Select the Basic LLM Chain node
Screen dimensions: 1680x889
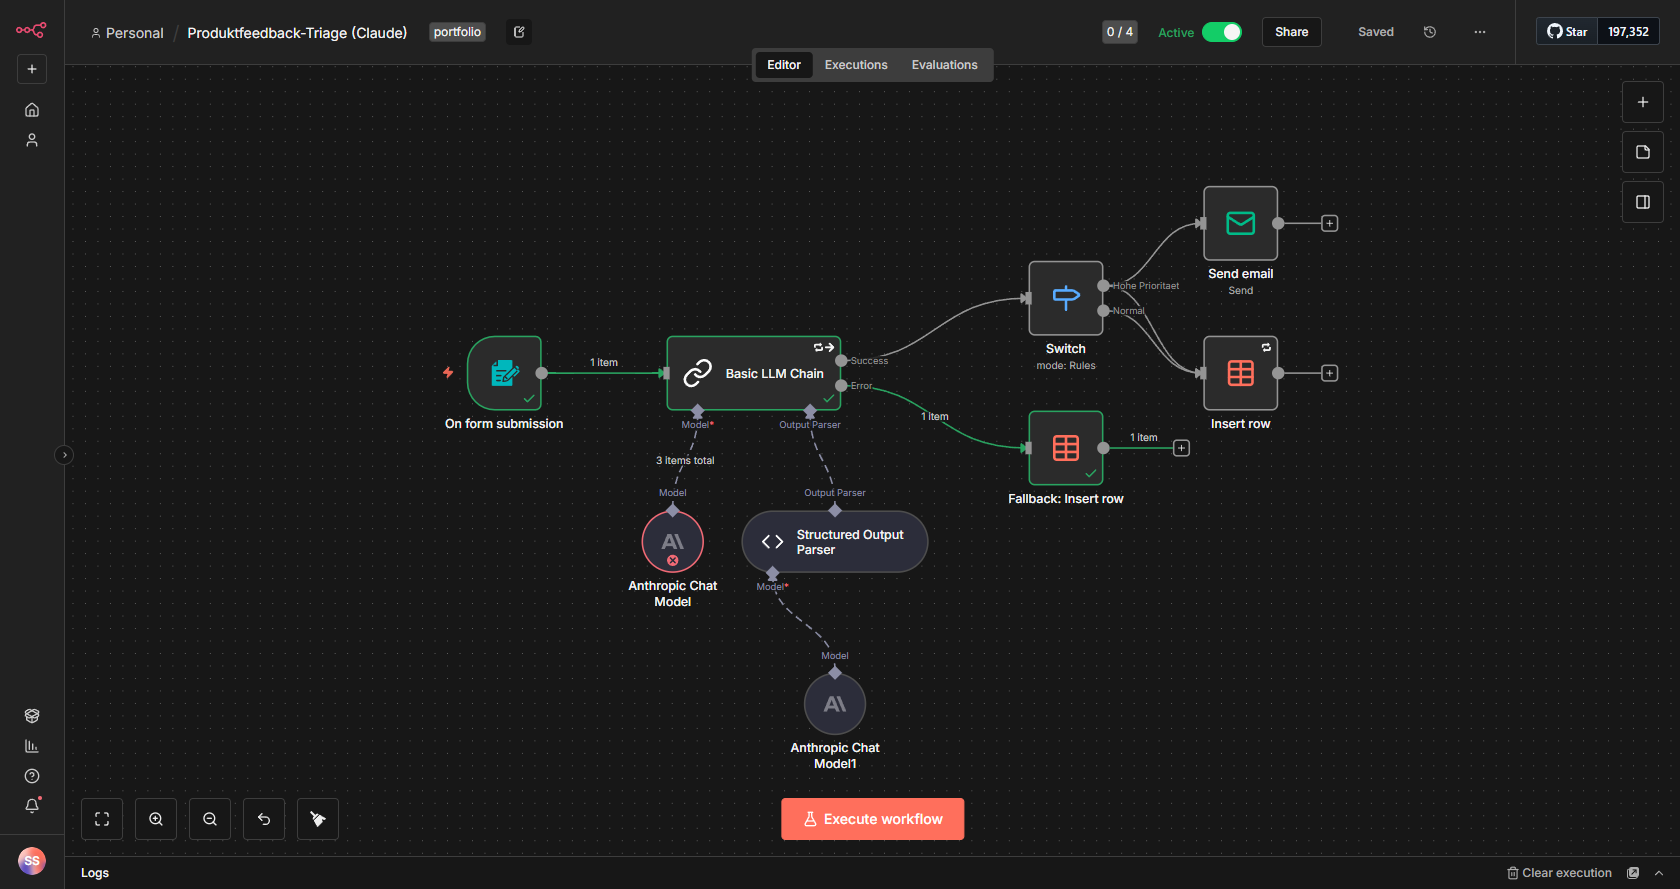tap(754, 373)
